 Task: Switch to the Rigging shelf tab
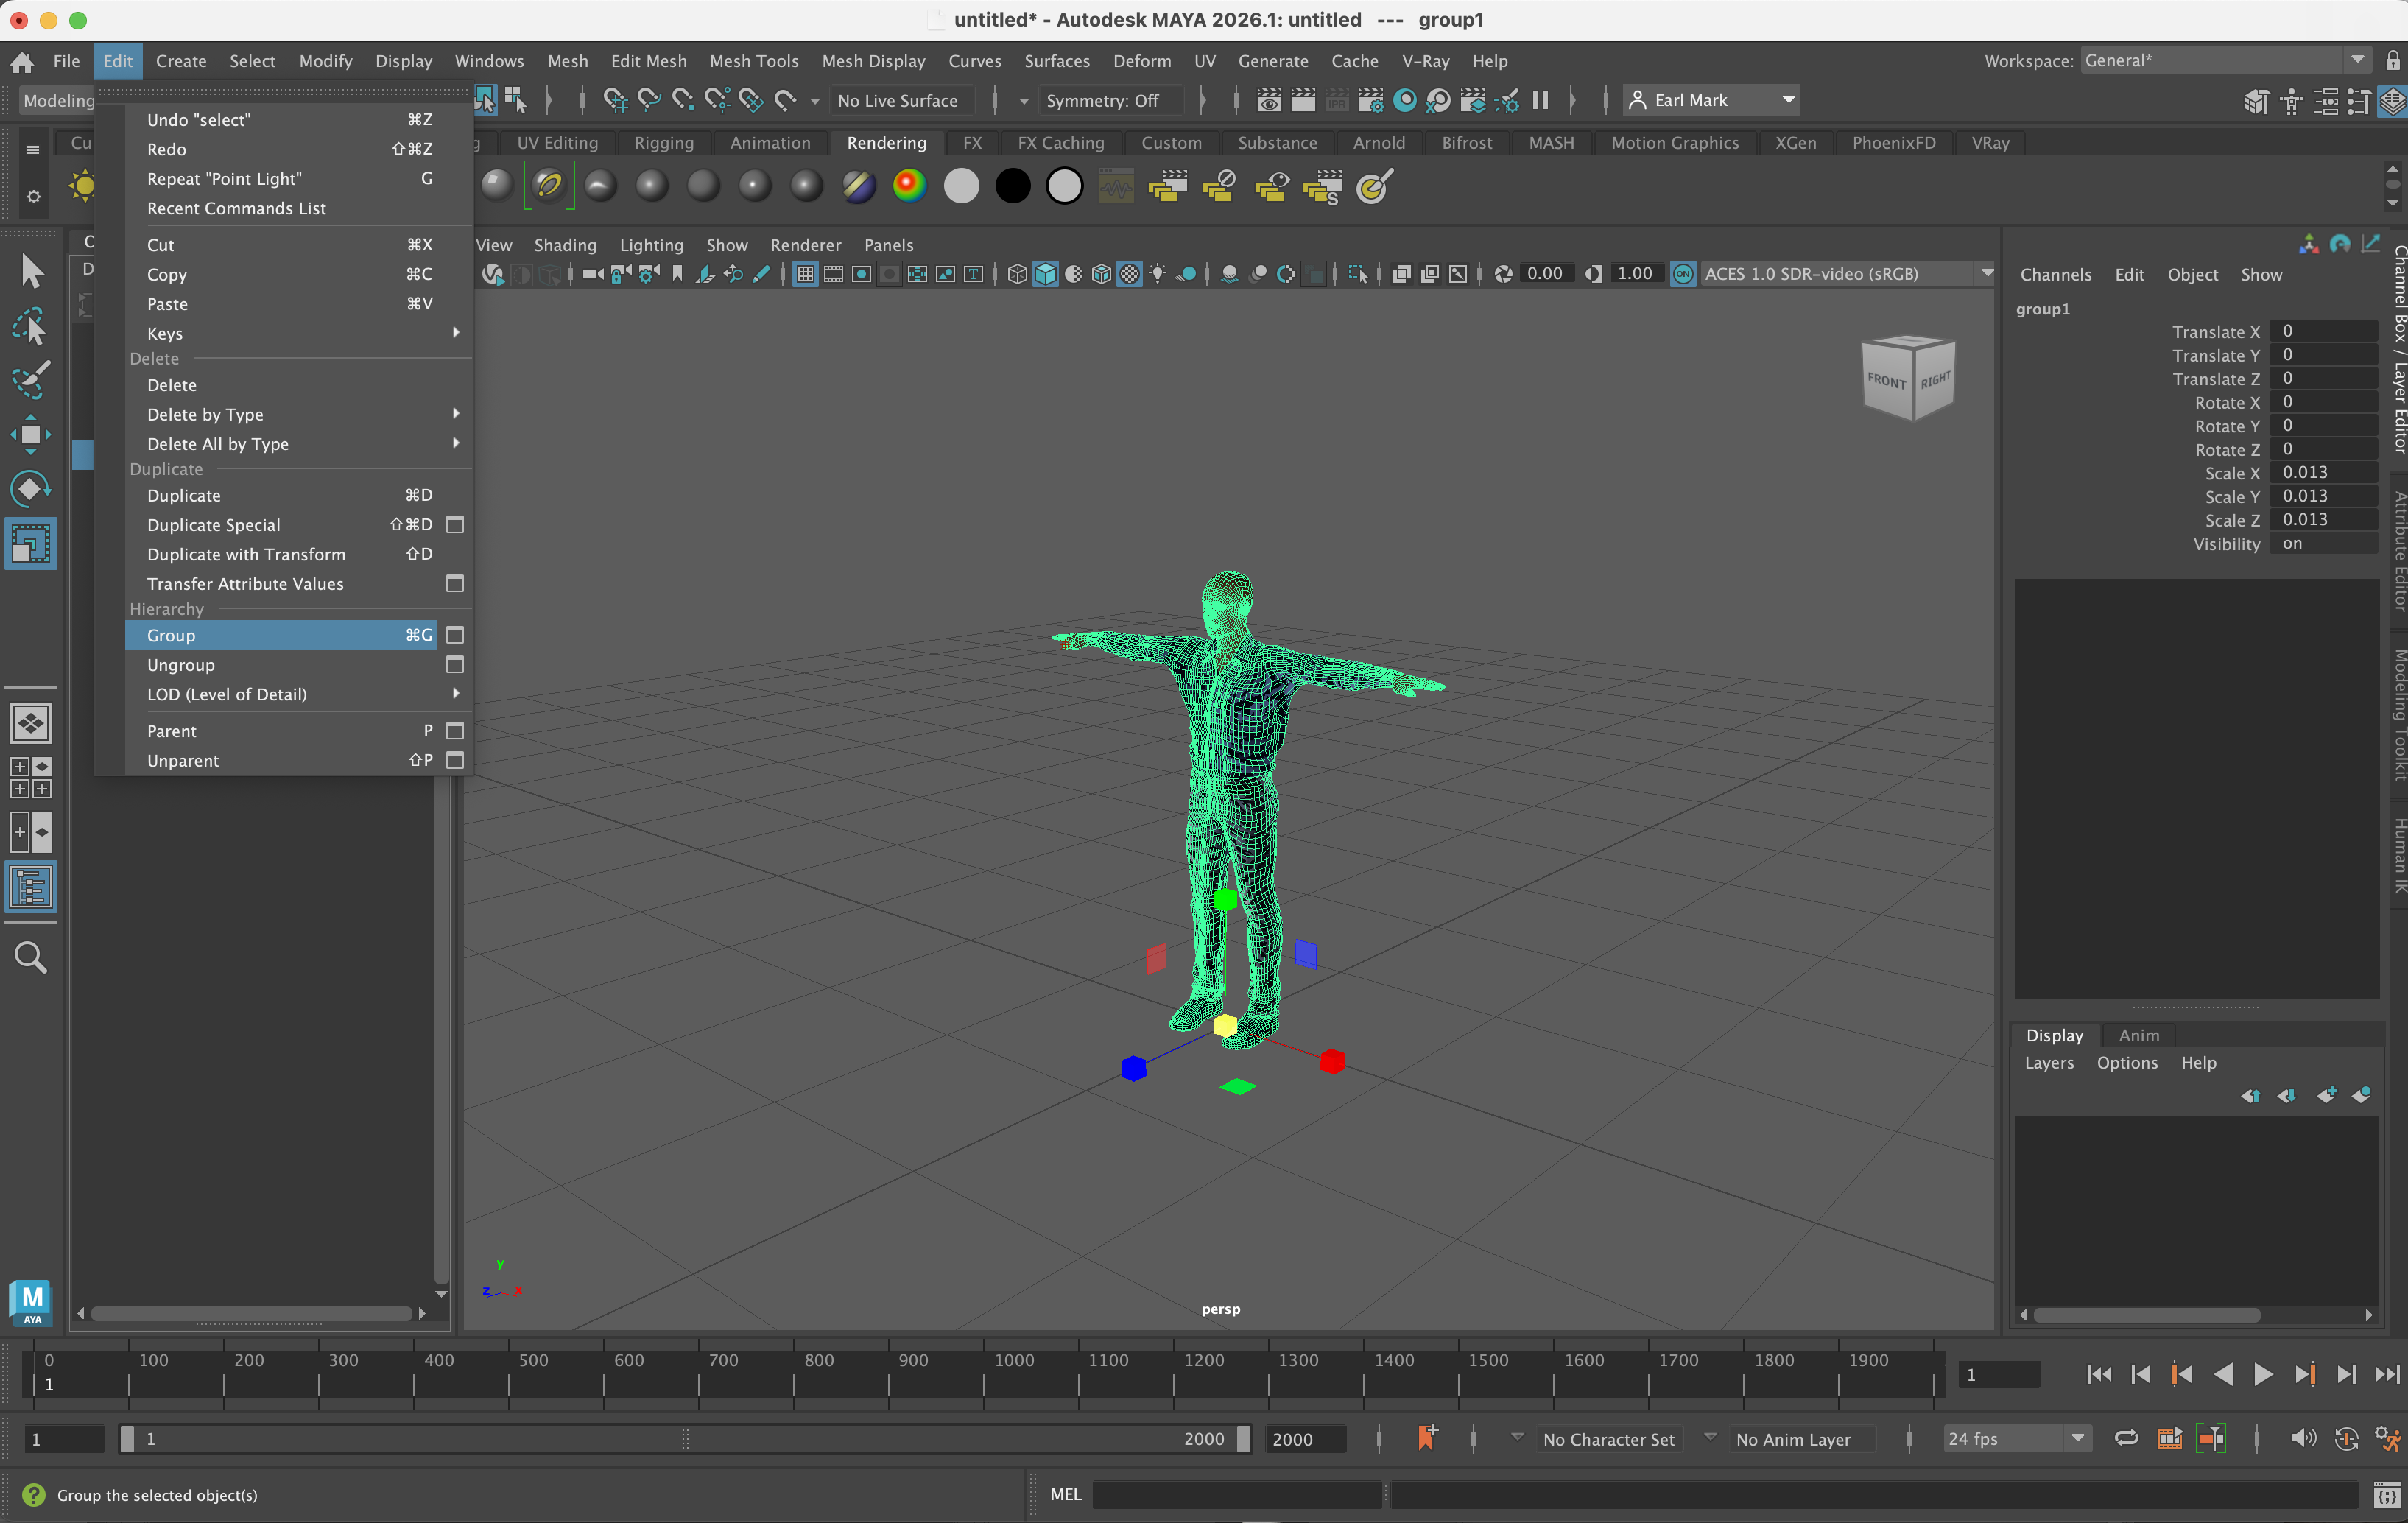pos(663,143)
